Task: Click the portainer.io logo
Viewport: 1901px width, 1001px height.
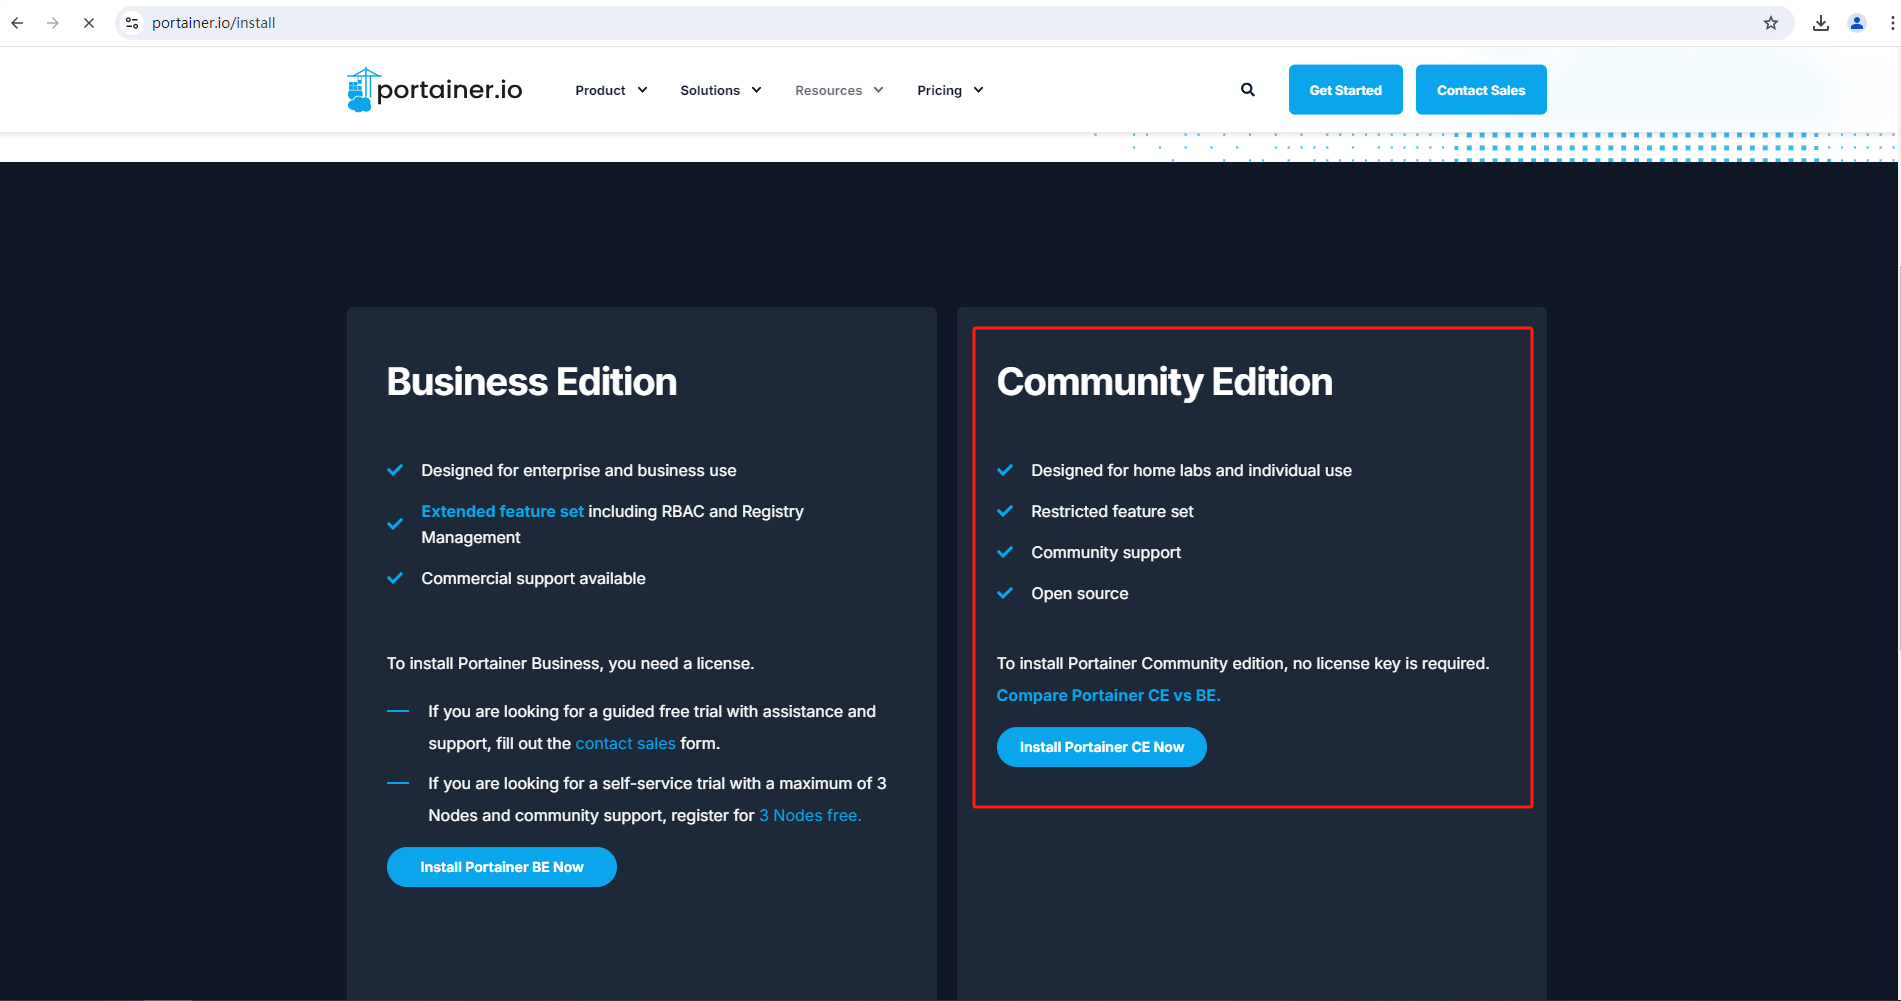Action: click(x=434, y=90)
